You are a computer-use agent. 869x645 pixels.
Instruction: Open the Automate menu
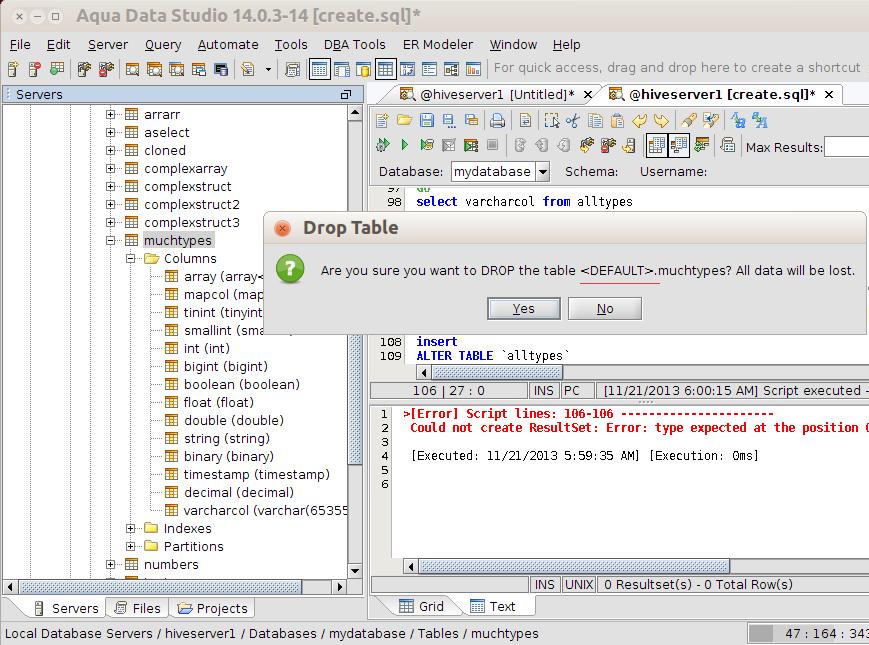(x=228, y=44)
